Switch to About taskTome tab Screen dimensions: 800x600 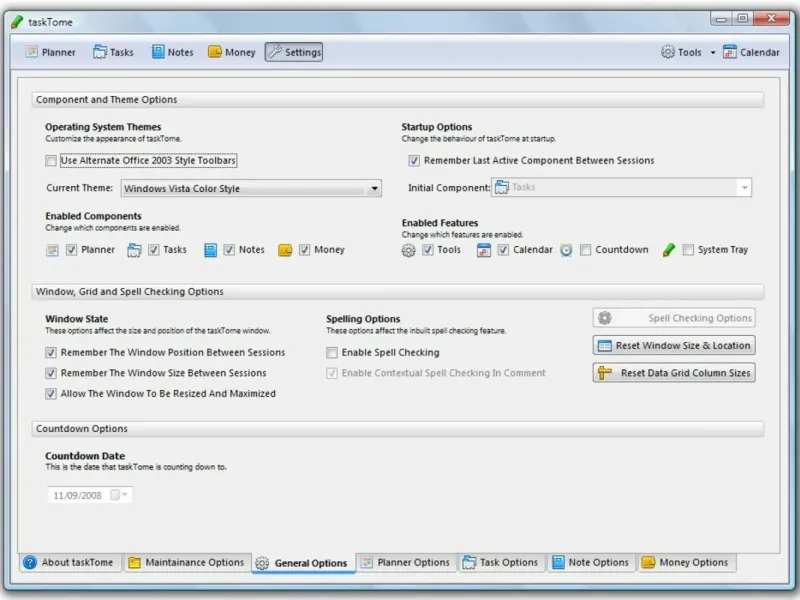[70, 562]
